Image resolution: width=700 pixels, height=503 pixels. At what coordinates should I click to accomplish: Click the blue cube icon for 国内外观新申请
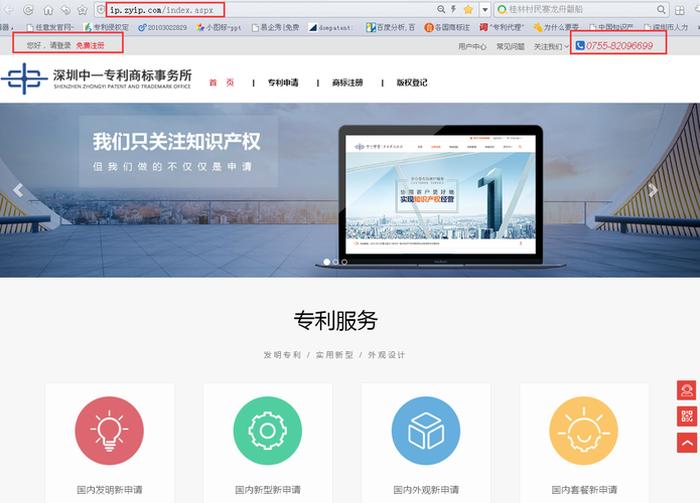click(x=426, y=431)
